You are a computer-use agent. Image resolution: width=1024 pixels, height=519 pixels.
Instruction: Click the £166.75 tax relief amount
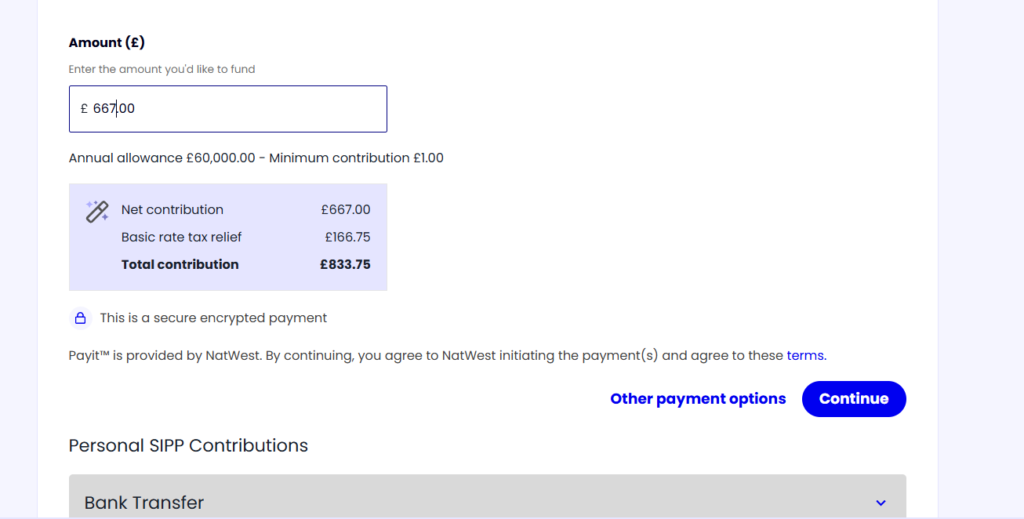tap(347, 237)
